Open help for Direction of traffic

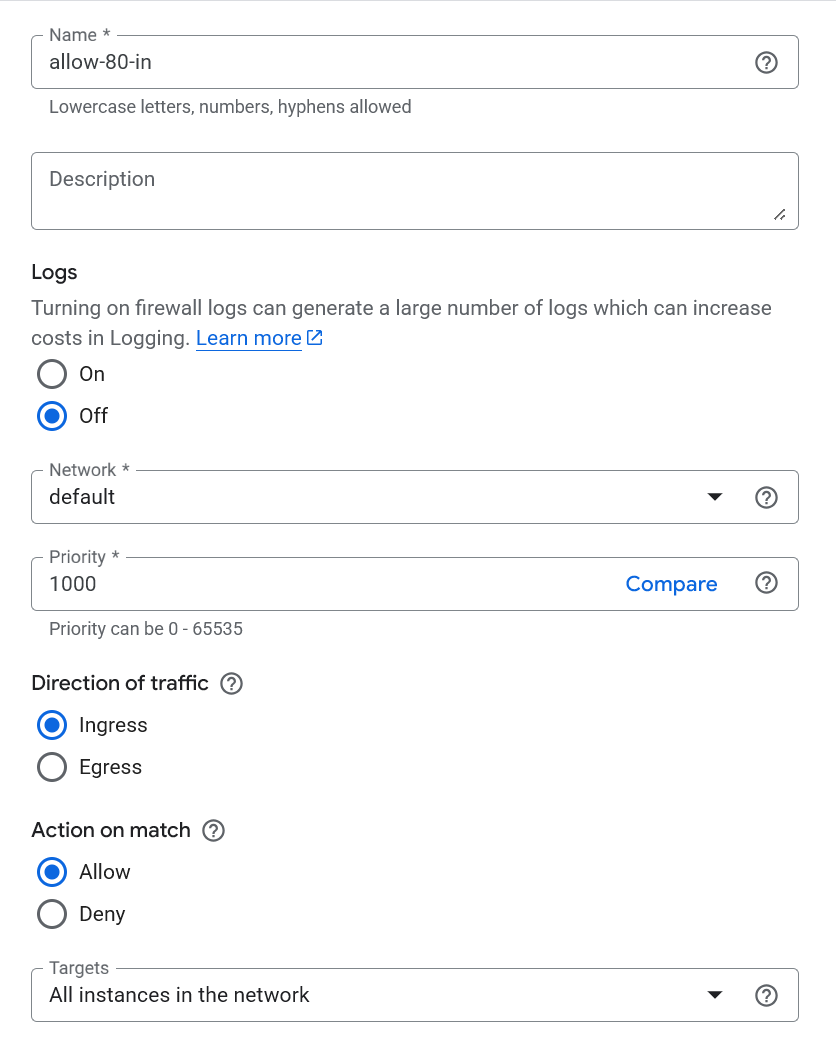[x=231, y=684]
